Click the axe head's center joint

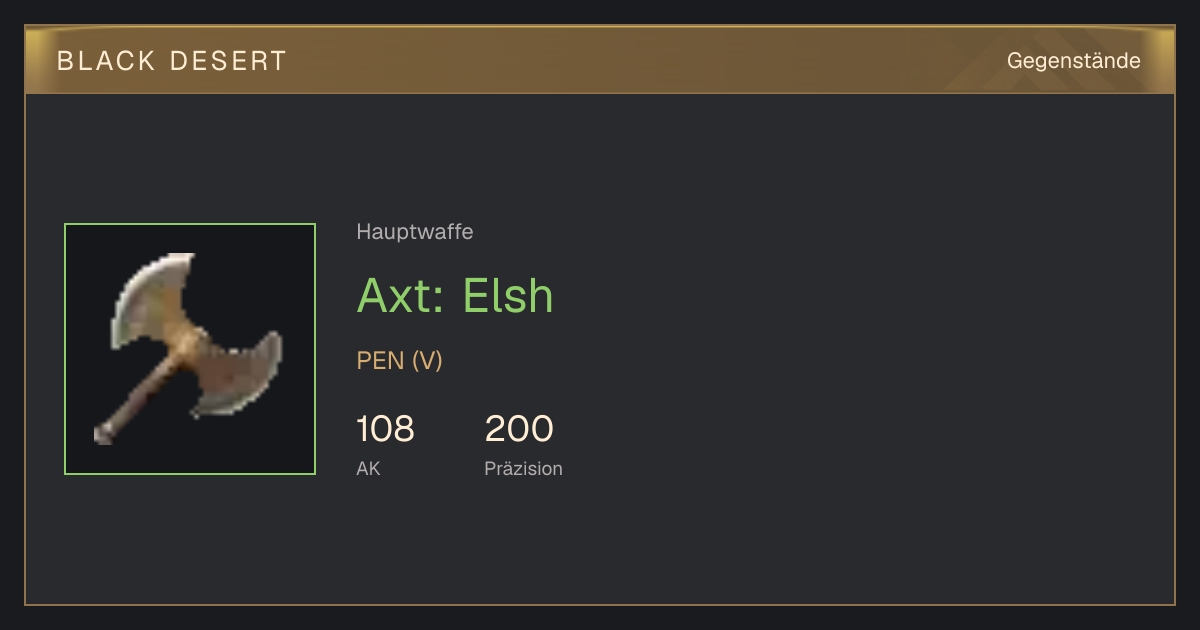[x=192, y=345]
